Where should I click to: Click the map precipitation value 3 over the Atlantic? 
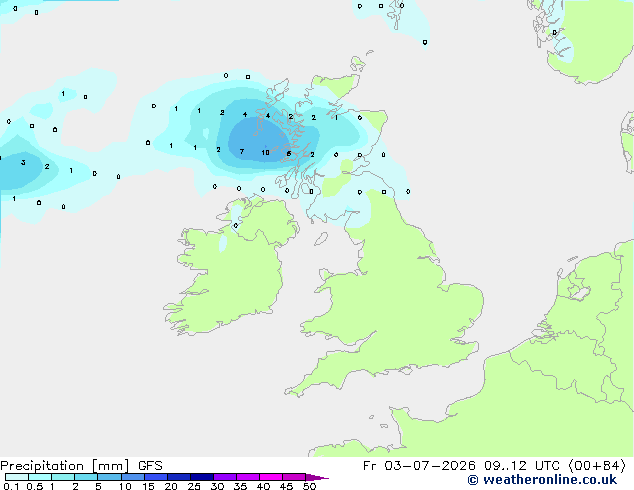(x=23, y=163)
